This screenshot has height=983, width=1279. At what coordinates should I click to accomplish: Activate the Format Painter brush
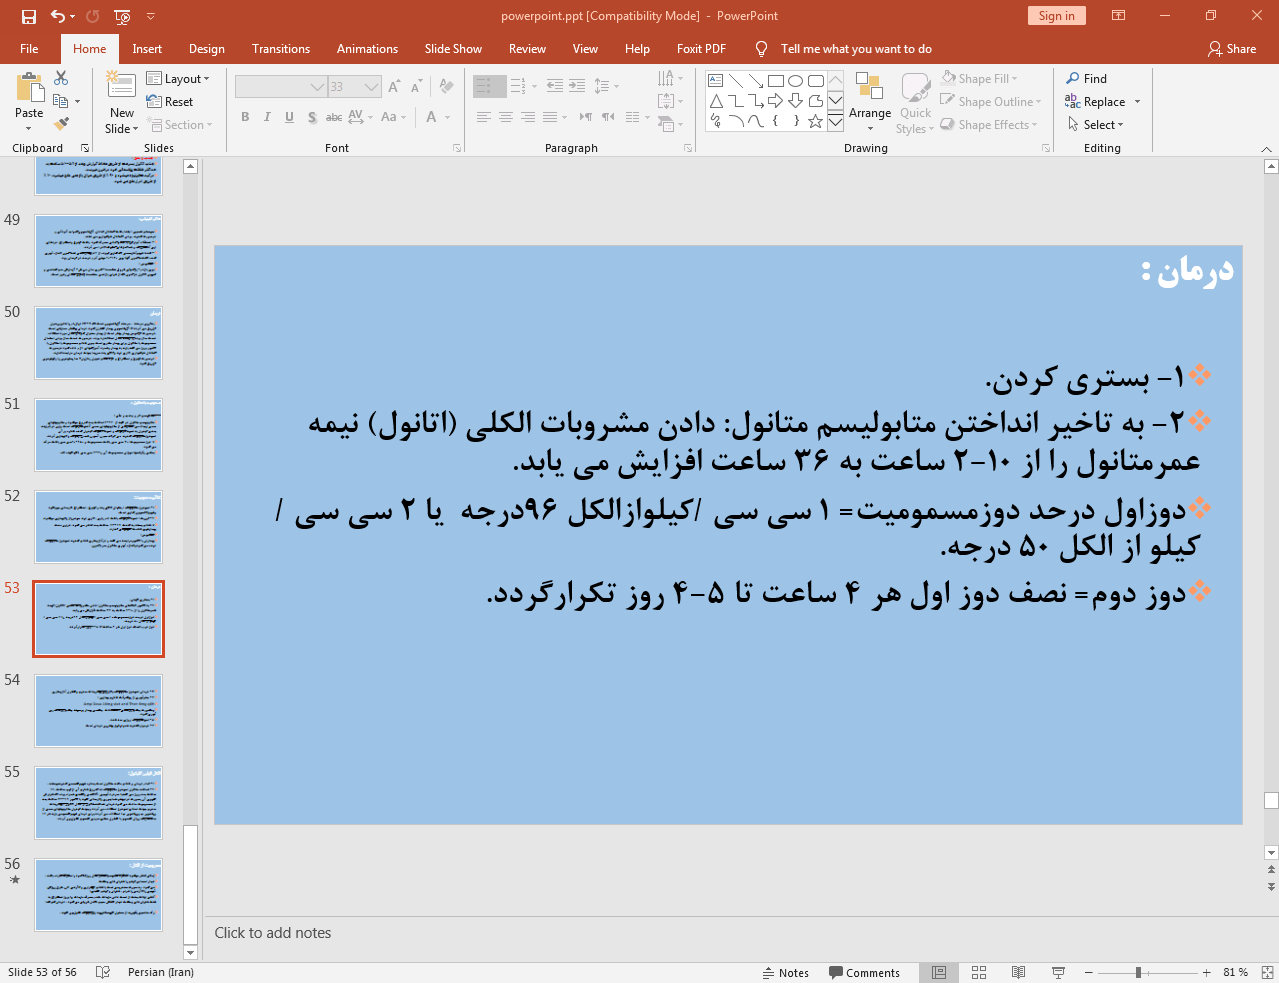coord(61,124)
